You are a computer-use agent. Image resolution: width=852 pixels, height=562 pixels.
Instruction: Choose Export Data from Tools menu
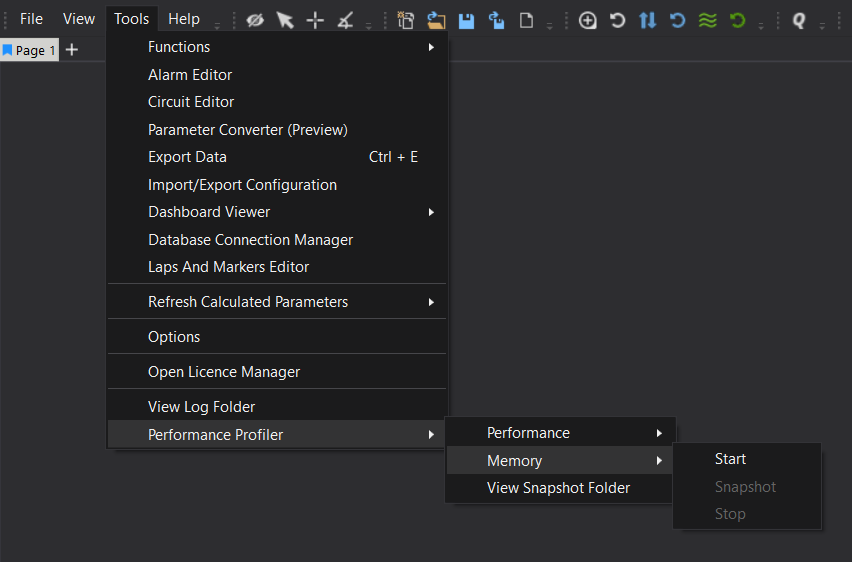pyautogui.click(x=187, y=157)
